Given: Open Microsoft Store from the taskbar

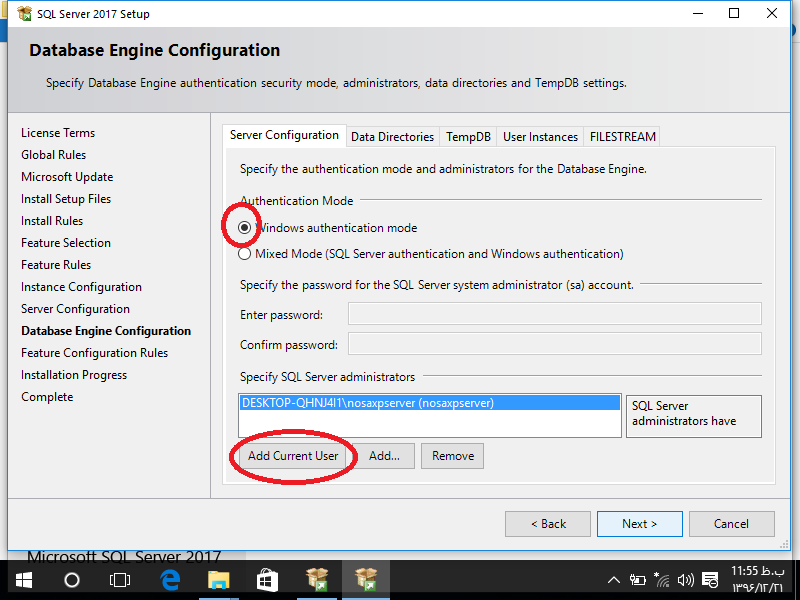Looking at the screenshot, I should pyautogui.click(x=267, y=580).
